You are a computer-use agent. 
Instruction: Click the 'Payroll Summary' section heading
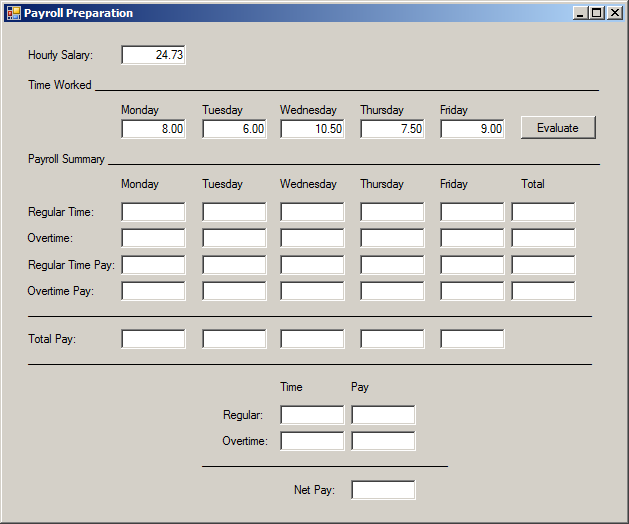pyautogui.click(x=66, y=159)
